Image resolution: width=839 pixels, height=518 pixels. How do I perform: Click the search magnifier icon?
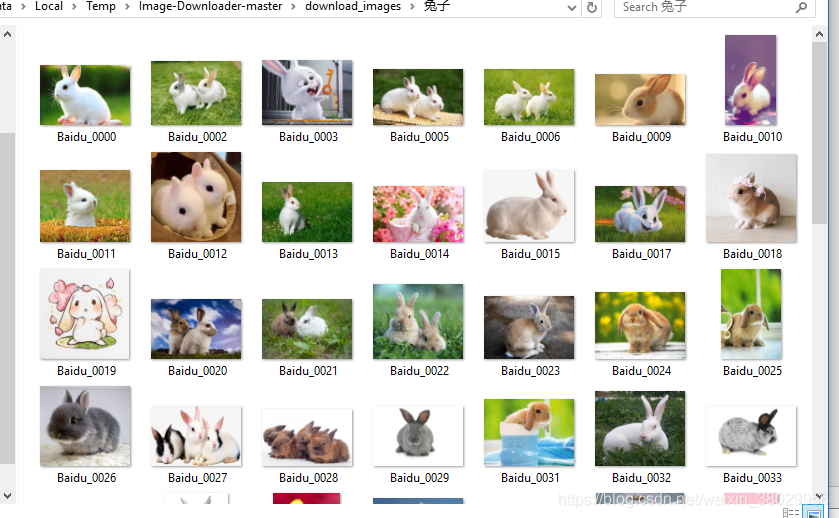(x=801, y=7)
